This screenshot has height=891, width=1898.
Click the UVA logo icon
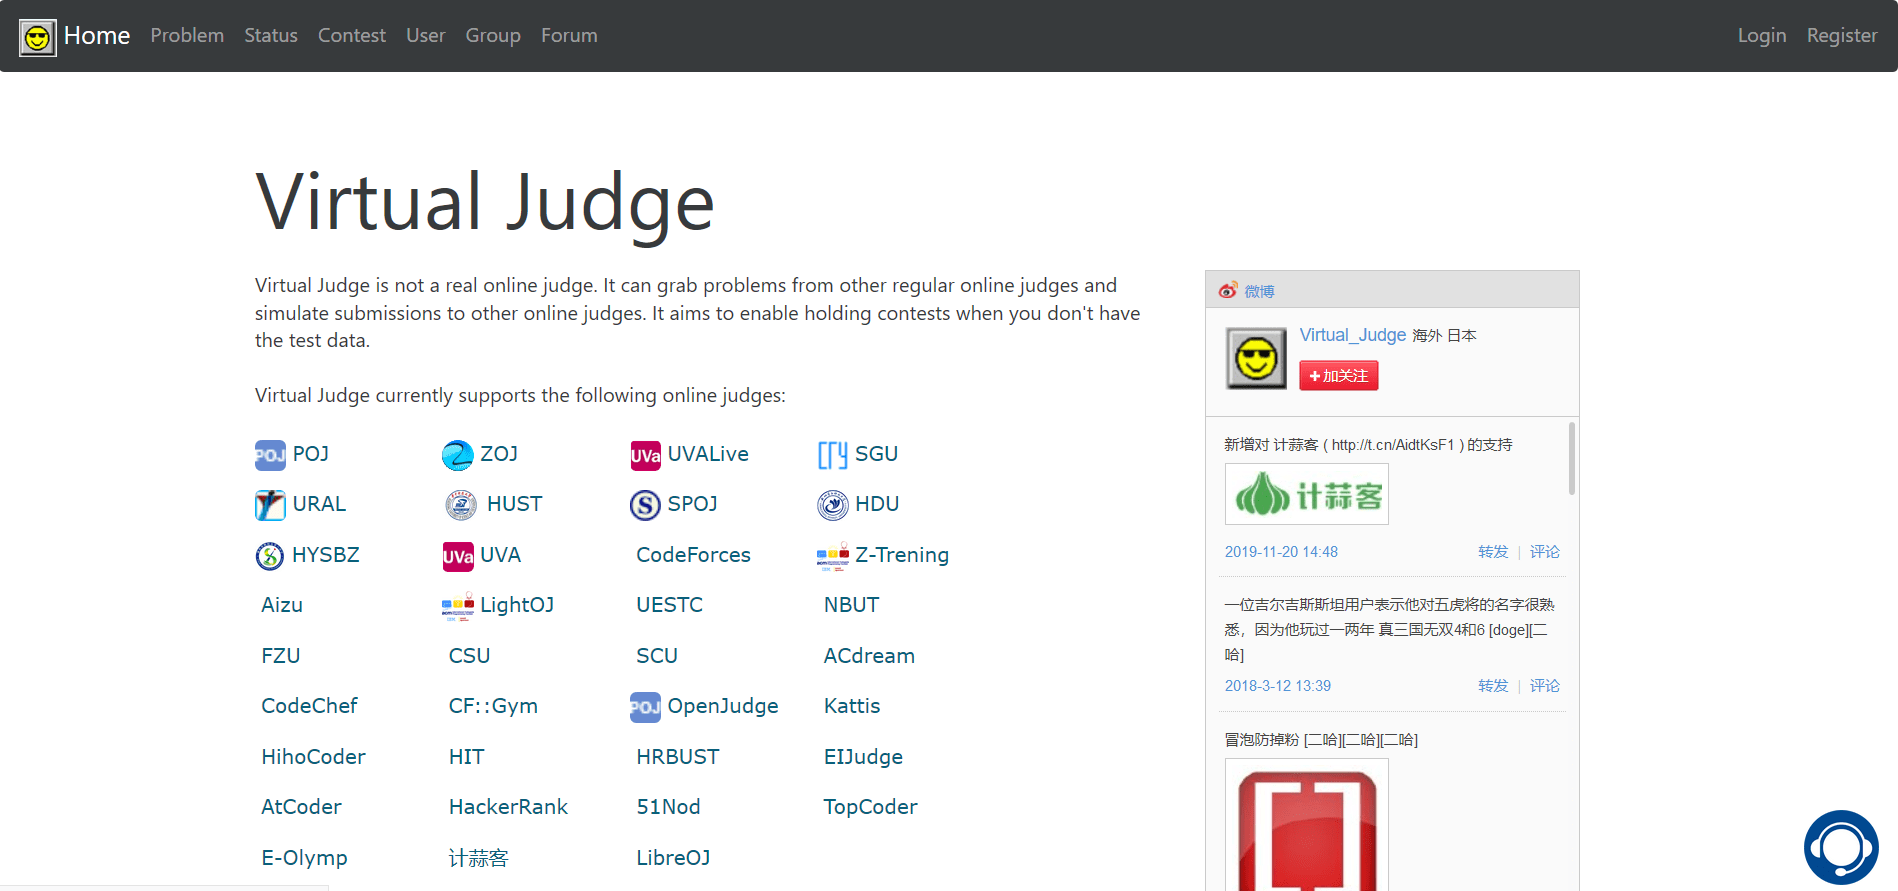[x=458, y=556]
